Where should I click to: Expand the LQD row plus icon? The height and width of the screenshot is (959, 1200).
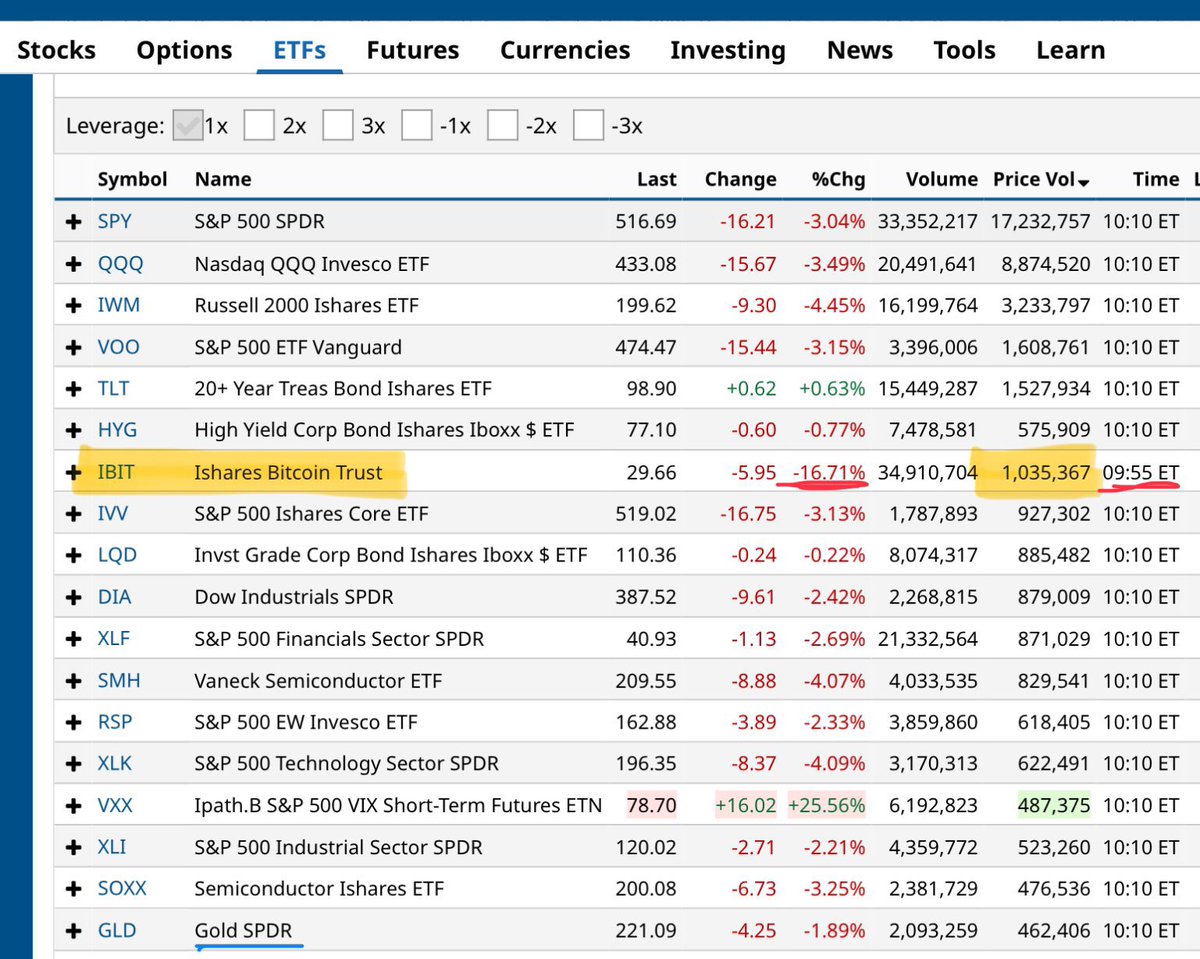[x=73, y=555]
